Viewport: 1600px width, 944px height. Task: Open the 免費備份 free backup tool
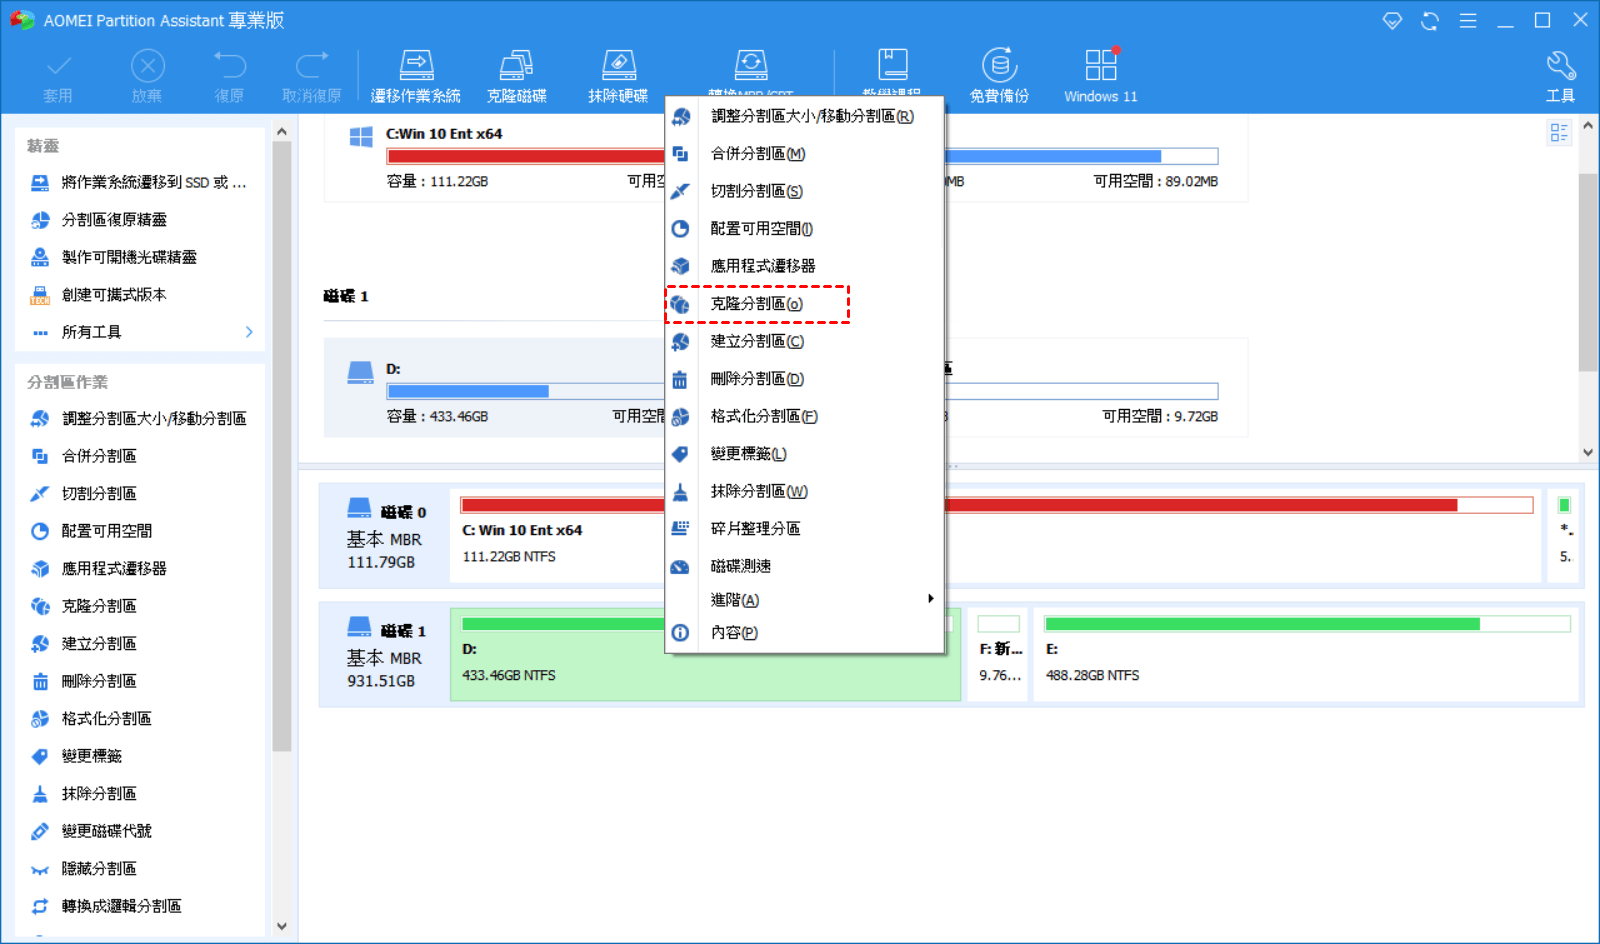point(999,77)
